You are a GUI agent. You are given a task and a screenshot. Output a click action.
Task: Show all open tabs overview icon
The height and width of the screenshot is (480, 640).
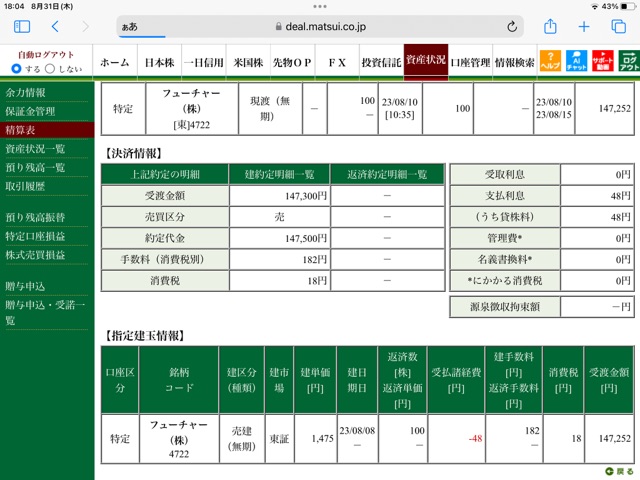[618, 27]
